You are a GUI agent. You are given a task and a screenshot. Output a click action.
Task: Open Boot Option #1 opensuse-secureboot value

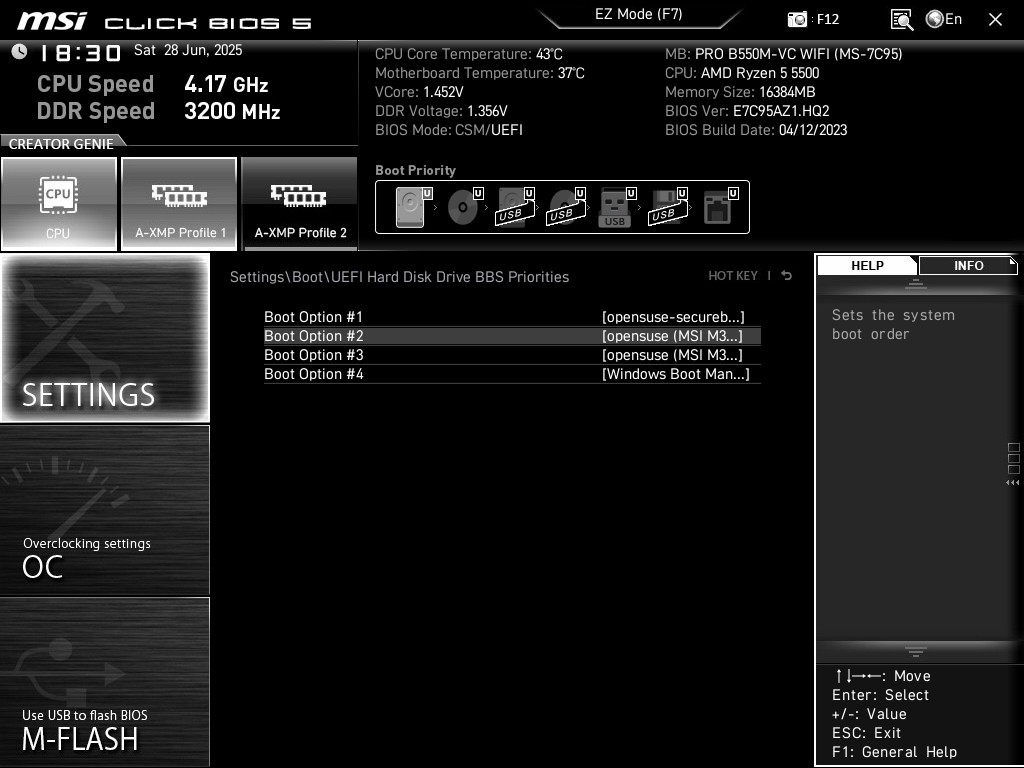pyautogui.click(x=673, y=317)
